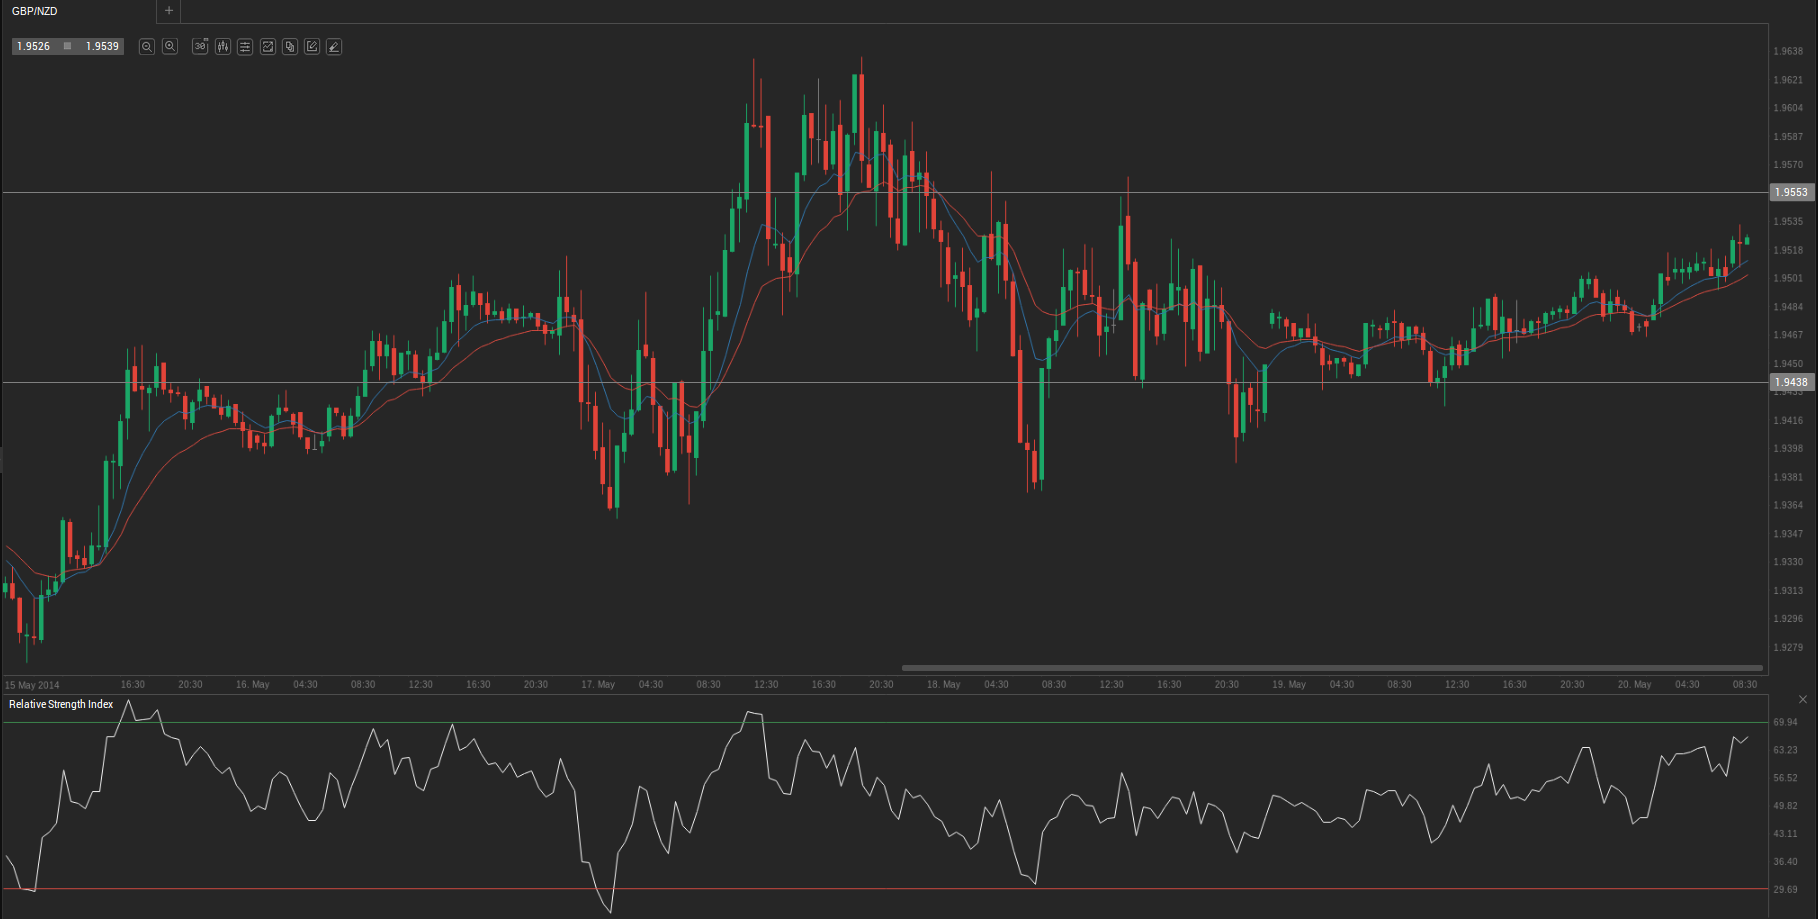Click the zoom in magnifier icon
This screenshot has width=1818, height=919.
pos(170,47)
